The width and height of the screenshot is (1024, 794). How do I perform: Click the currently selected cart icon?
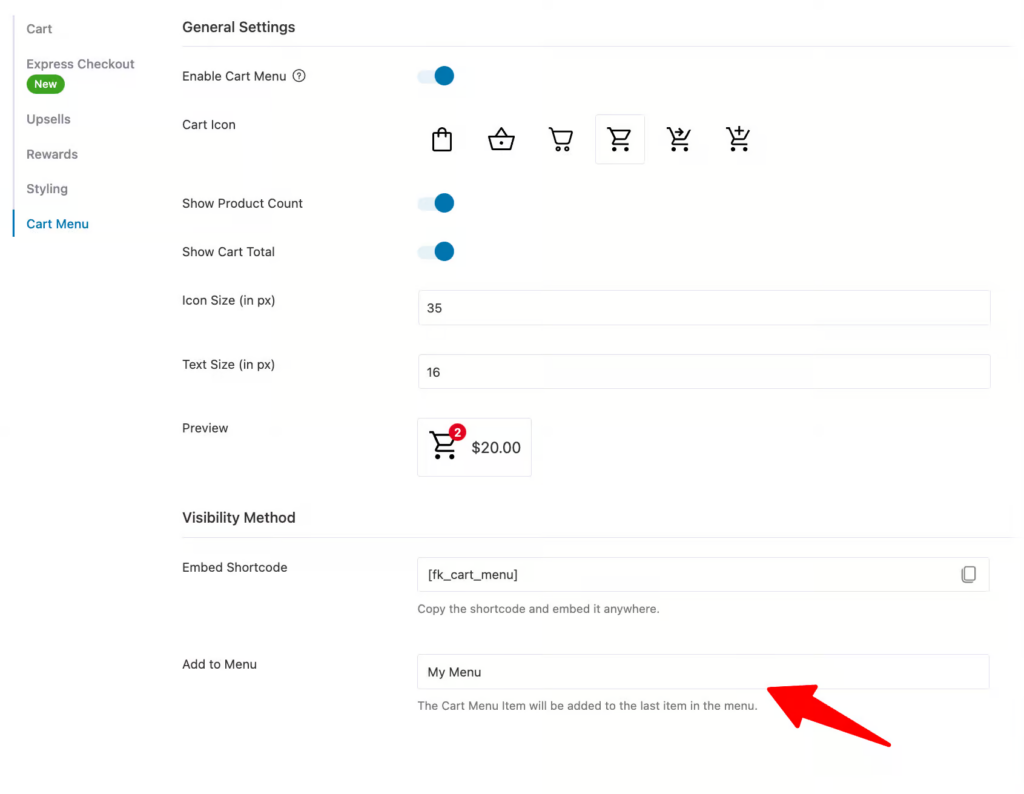(619, 138)
